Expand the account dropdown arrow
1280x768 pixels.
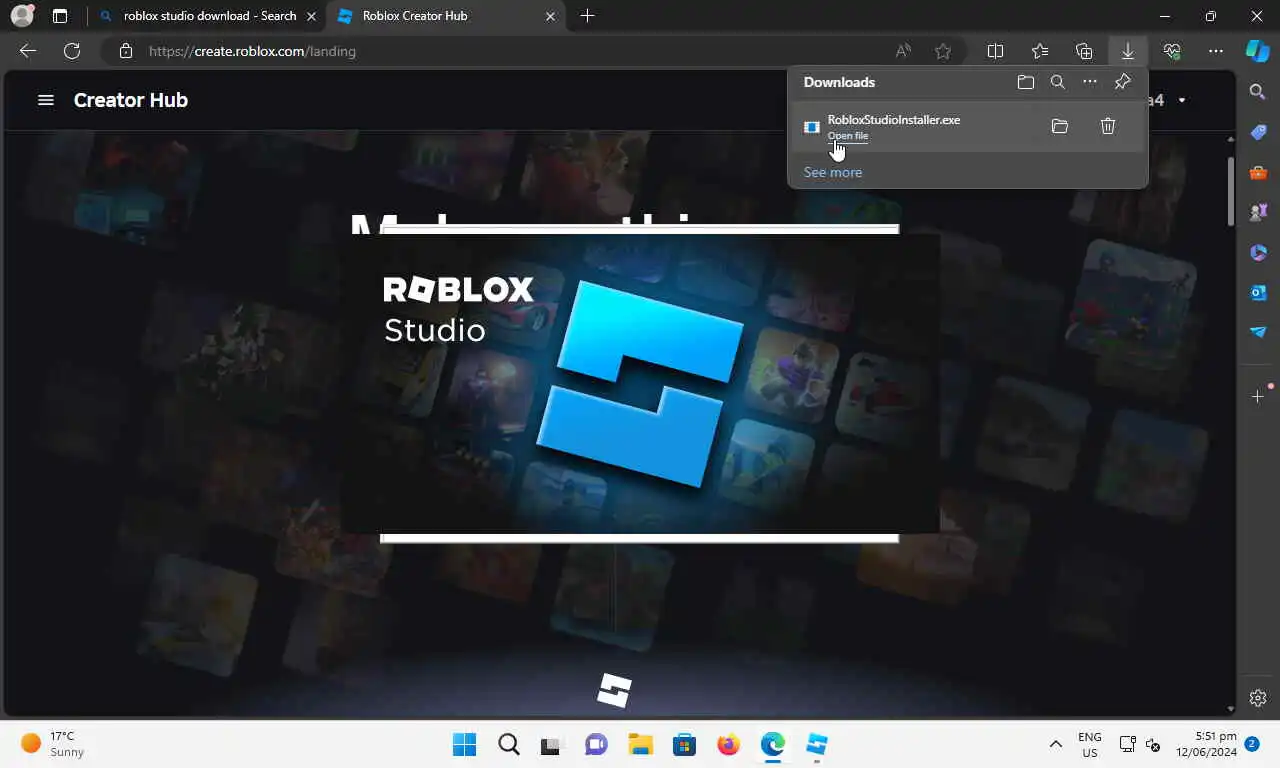1182,100
